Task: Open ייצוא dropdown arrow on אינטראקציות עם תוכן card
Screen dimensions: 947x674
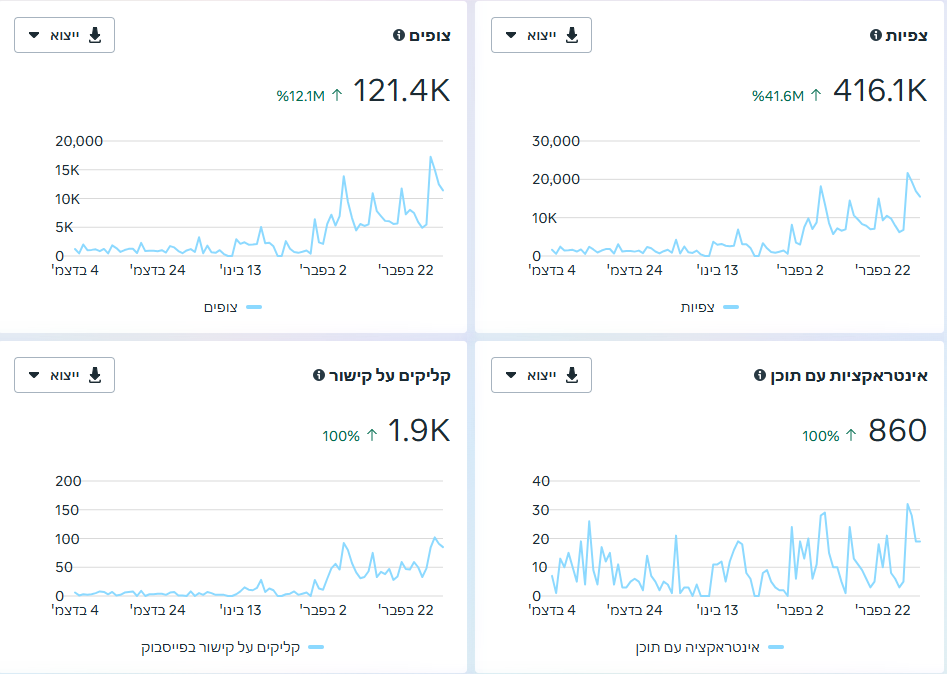Action: (x=511, y=375)
